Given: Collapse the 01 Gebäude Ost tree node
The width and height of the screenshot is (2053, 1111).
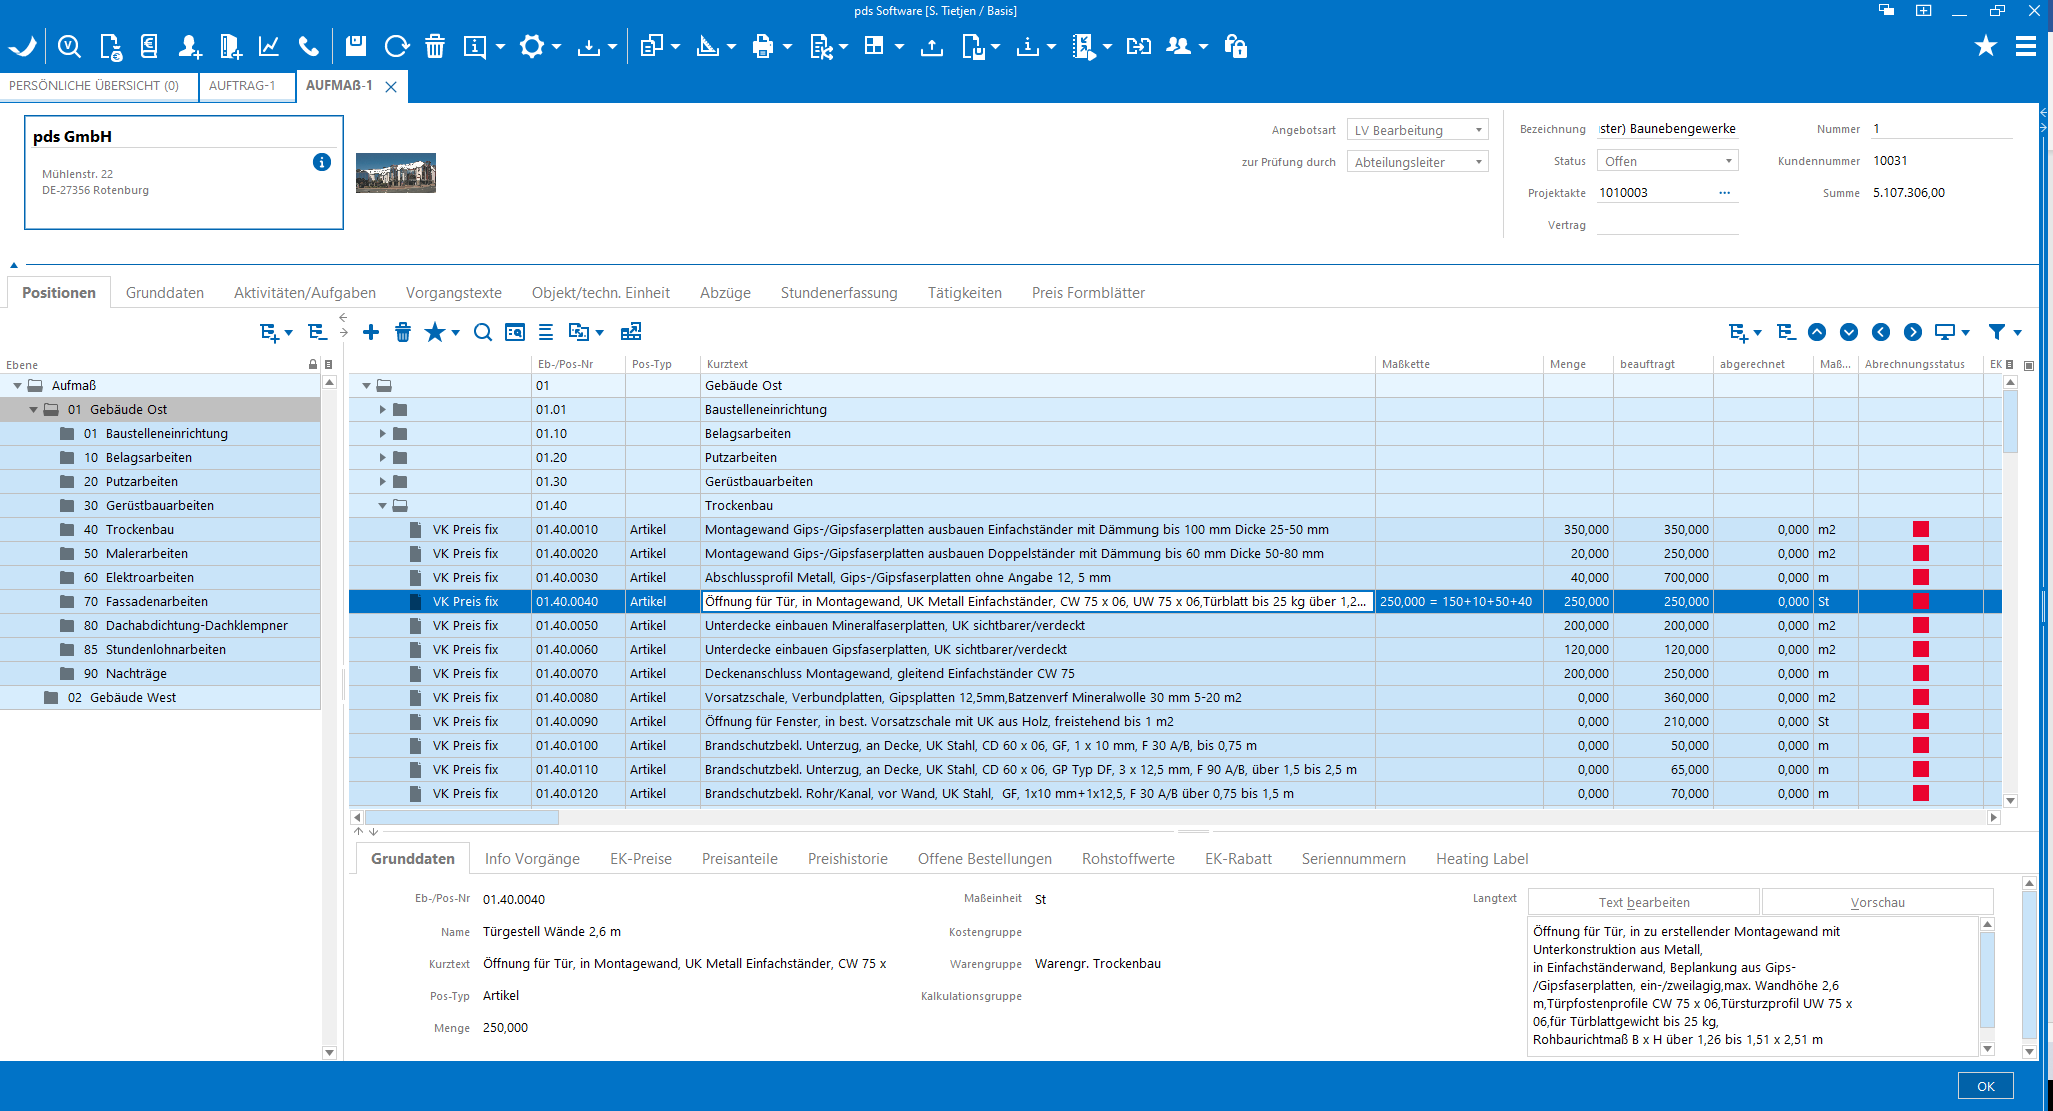Looking at the screenshot, I should (x=33, y=410).
